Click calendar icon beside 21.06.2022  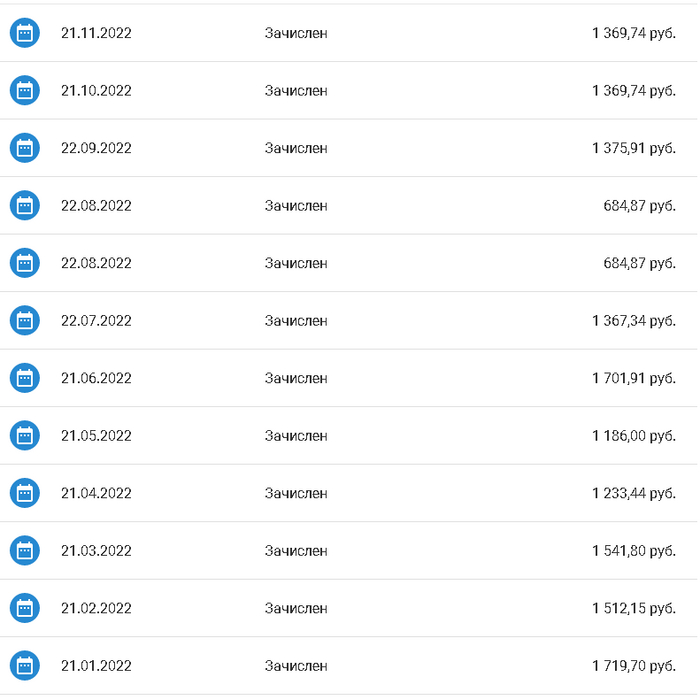[x=25, y=378]
